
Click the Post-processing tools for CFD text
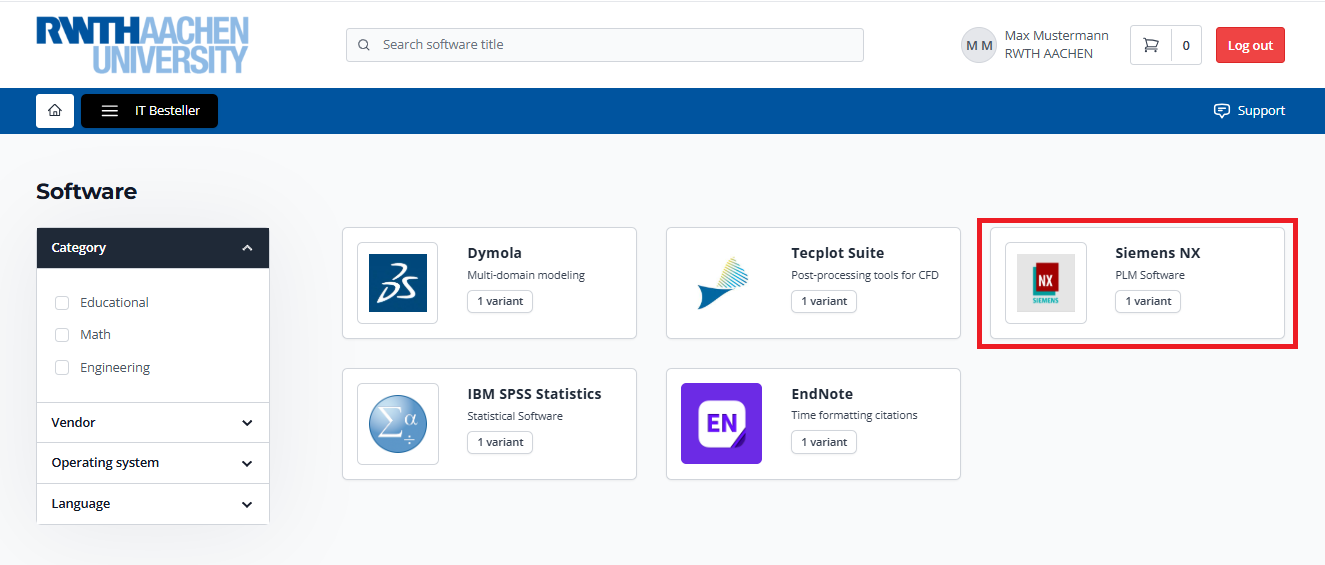point(865,275)
